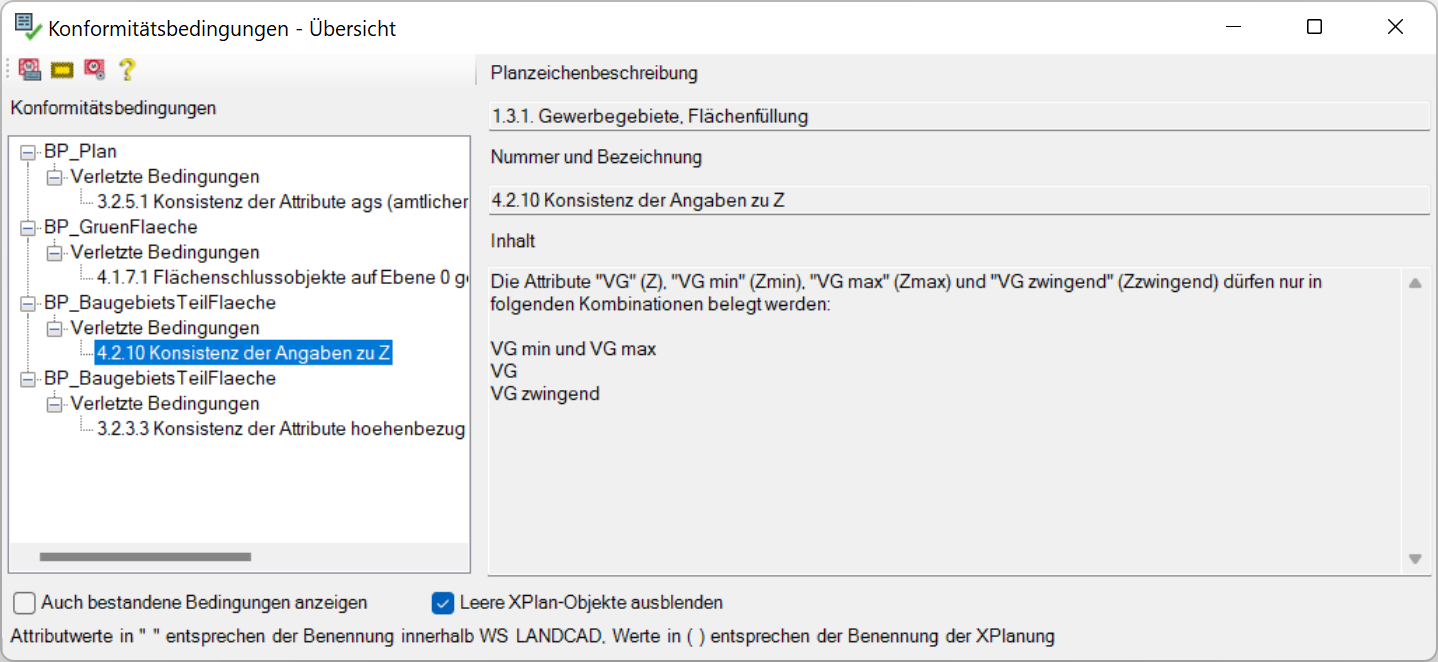Collapse Verletzte Bedingungen under BP_Plan

(x=54, y=177)
